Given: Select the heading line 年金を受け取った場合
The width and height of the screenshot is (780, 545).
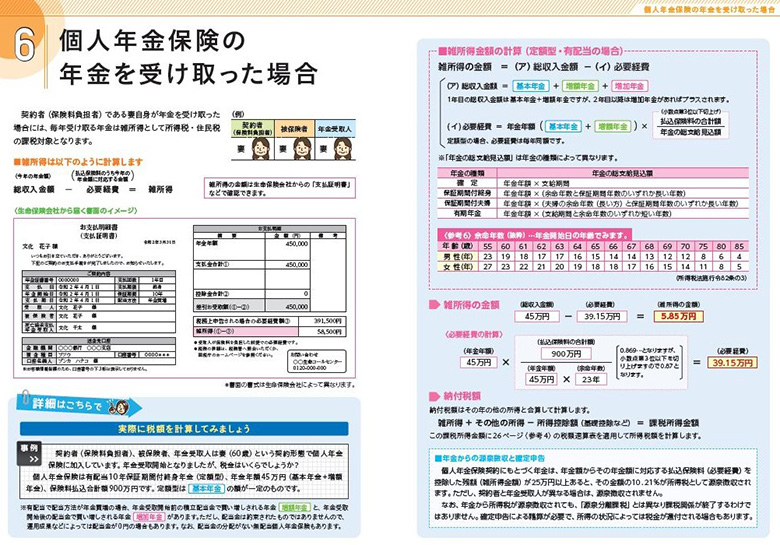Looking at the screenshot, I should [188, 74].
